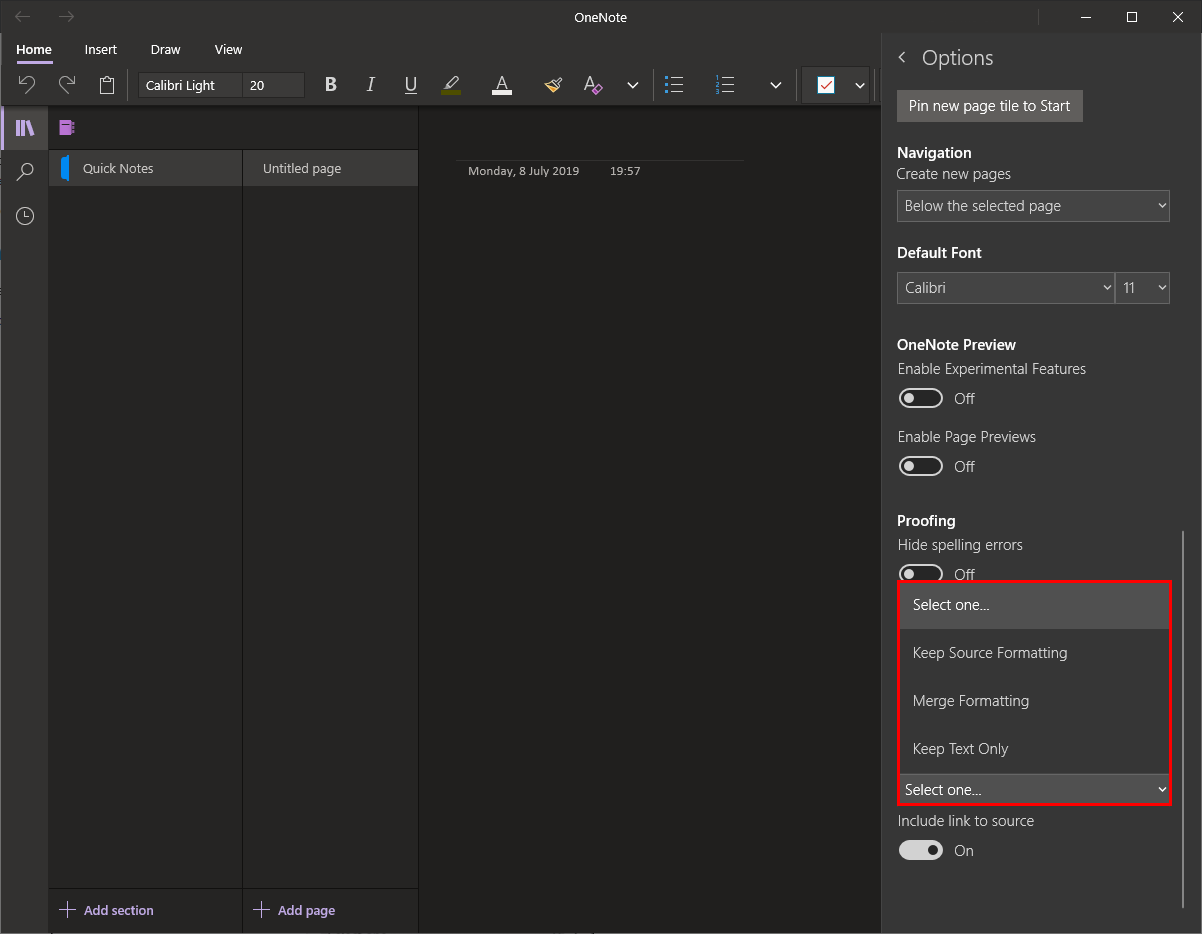Clear formatting with eraser icon
This screenshot has width=1202, height=934.
593,85
